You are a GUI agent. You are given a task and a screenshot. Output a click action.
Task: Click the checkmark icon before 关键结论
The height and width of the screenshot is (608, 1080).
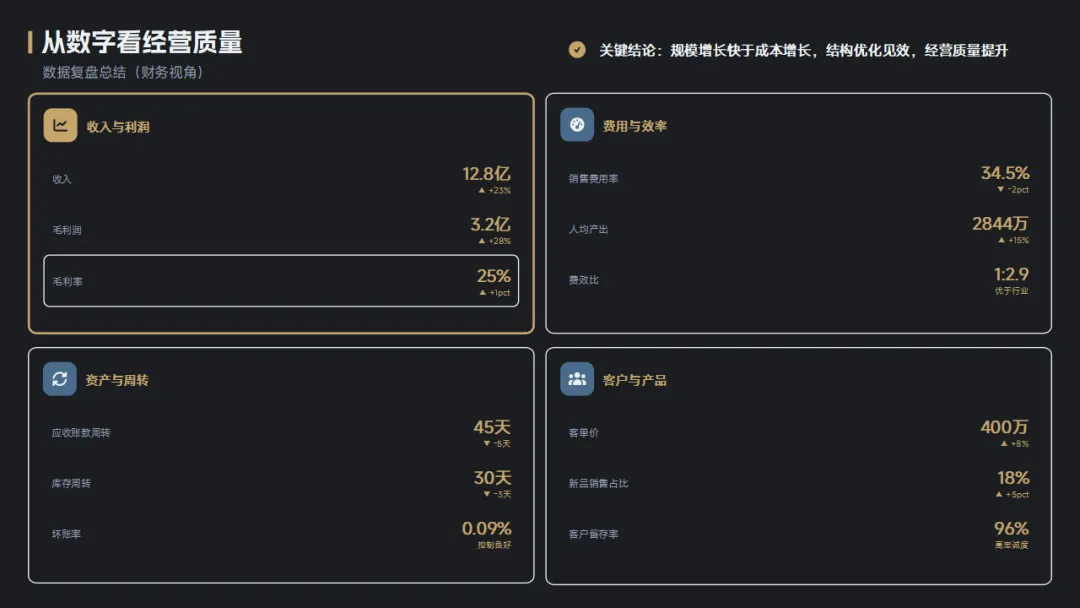point(577,50)
